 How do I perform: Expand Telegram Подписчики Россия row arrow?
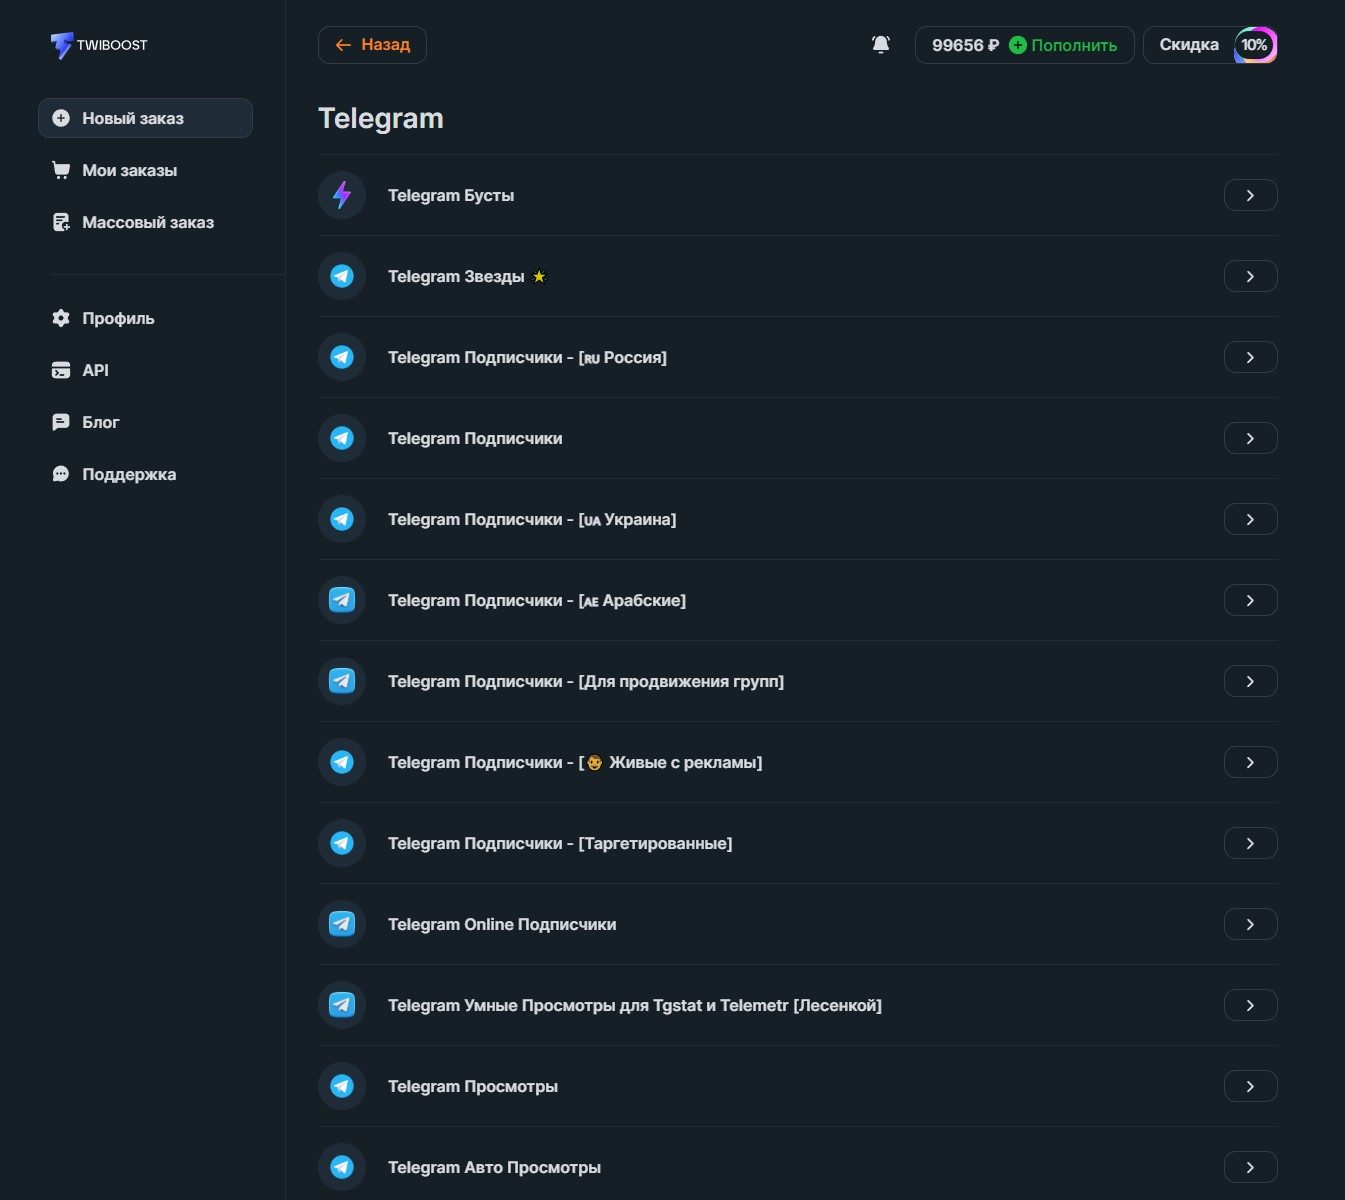tap(1250, 357)
